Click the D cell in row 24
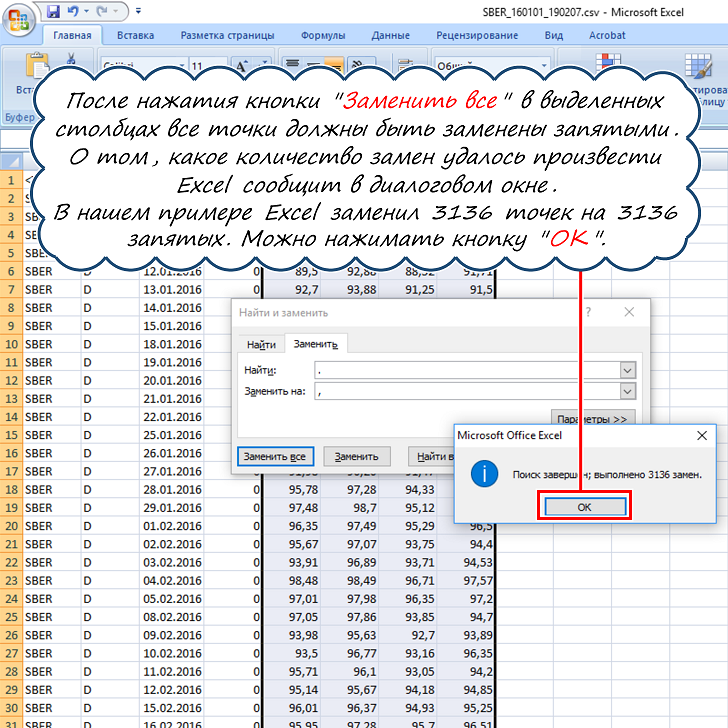728x728 pixels. pyautogui.click(x=110, y=599)
